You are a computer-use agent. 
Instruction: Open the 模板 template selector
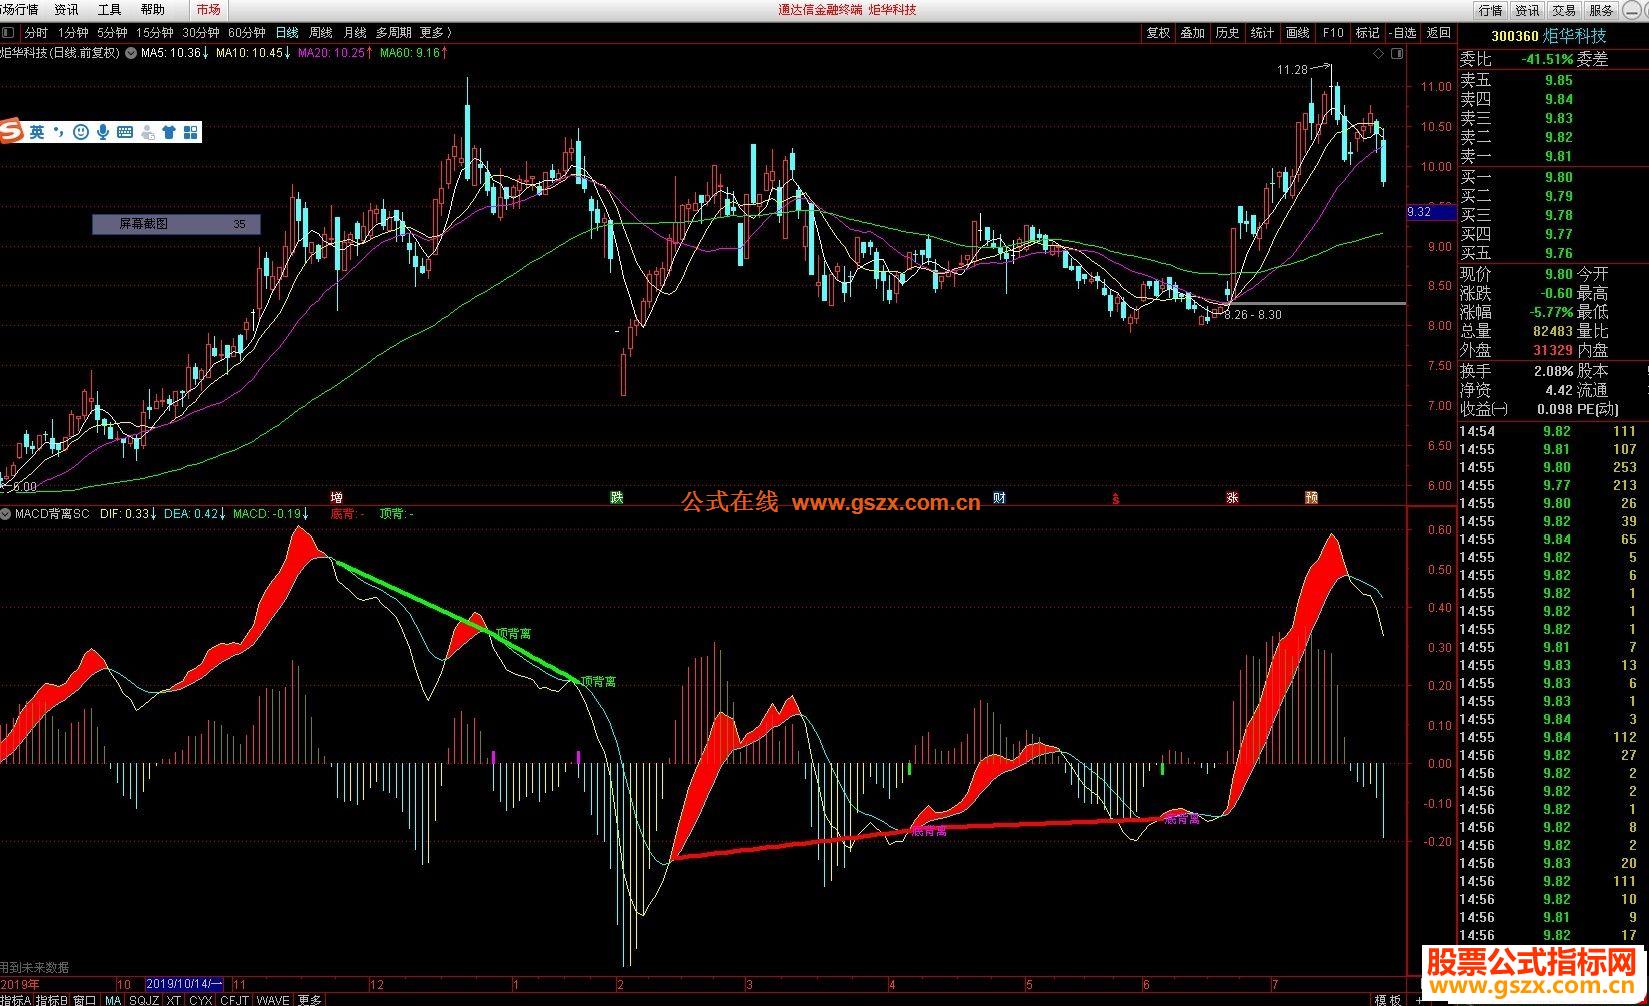tap(1387, 999)
